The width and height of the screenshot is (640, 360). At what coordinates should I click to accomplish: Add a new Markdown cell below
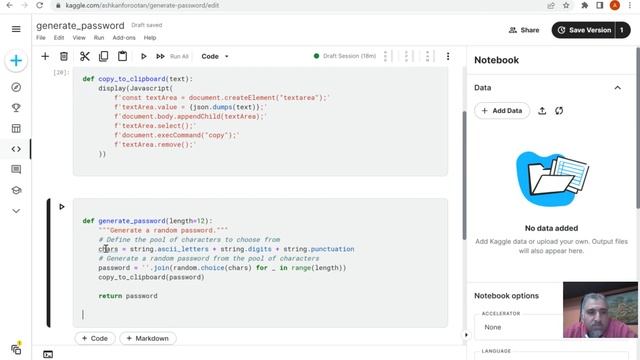pyautogui.click(x=148, y=338)
